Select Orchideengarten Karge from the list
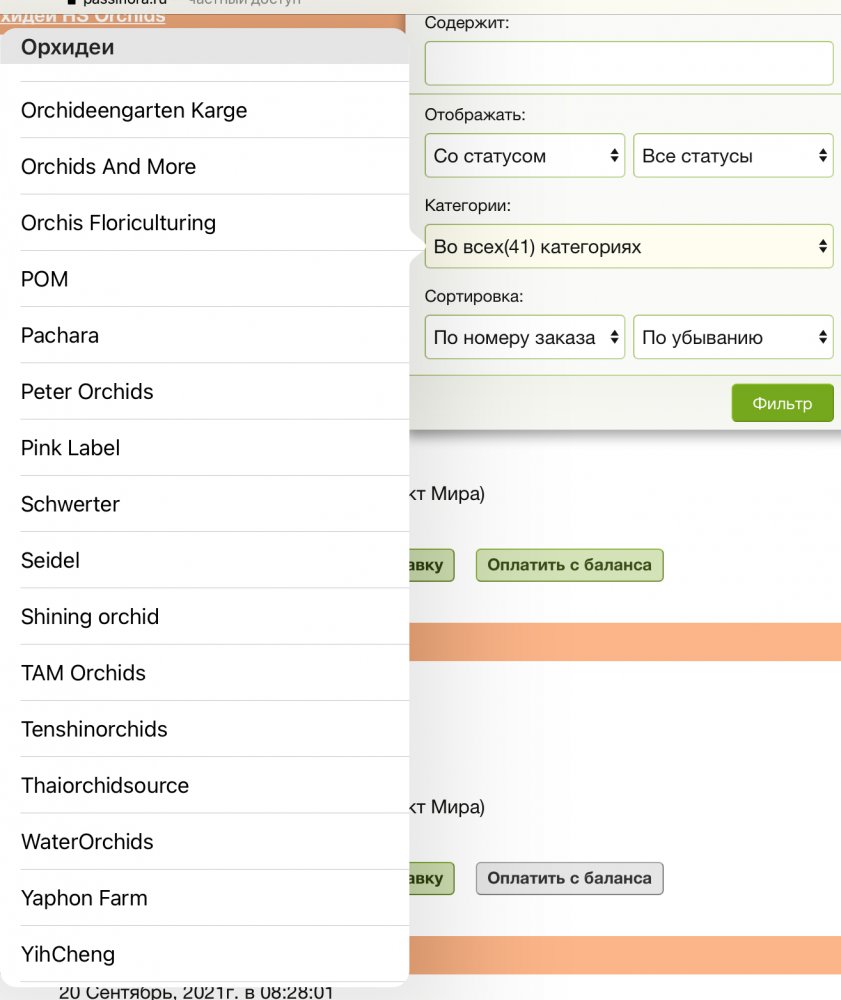The height and width of the screenshot is (1000, 841). coord(134,110)
